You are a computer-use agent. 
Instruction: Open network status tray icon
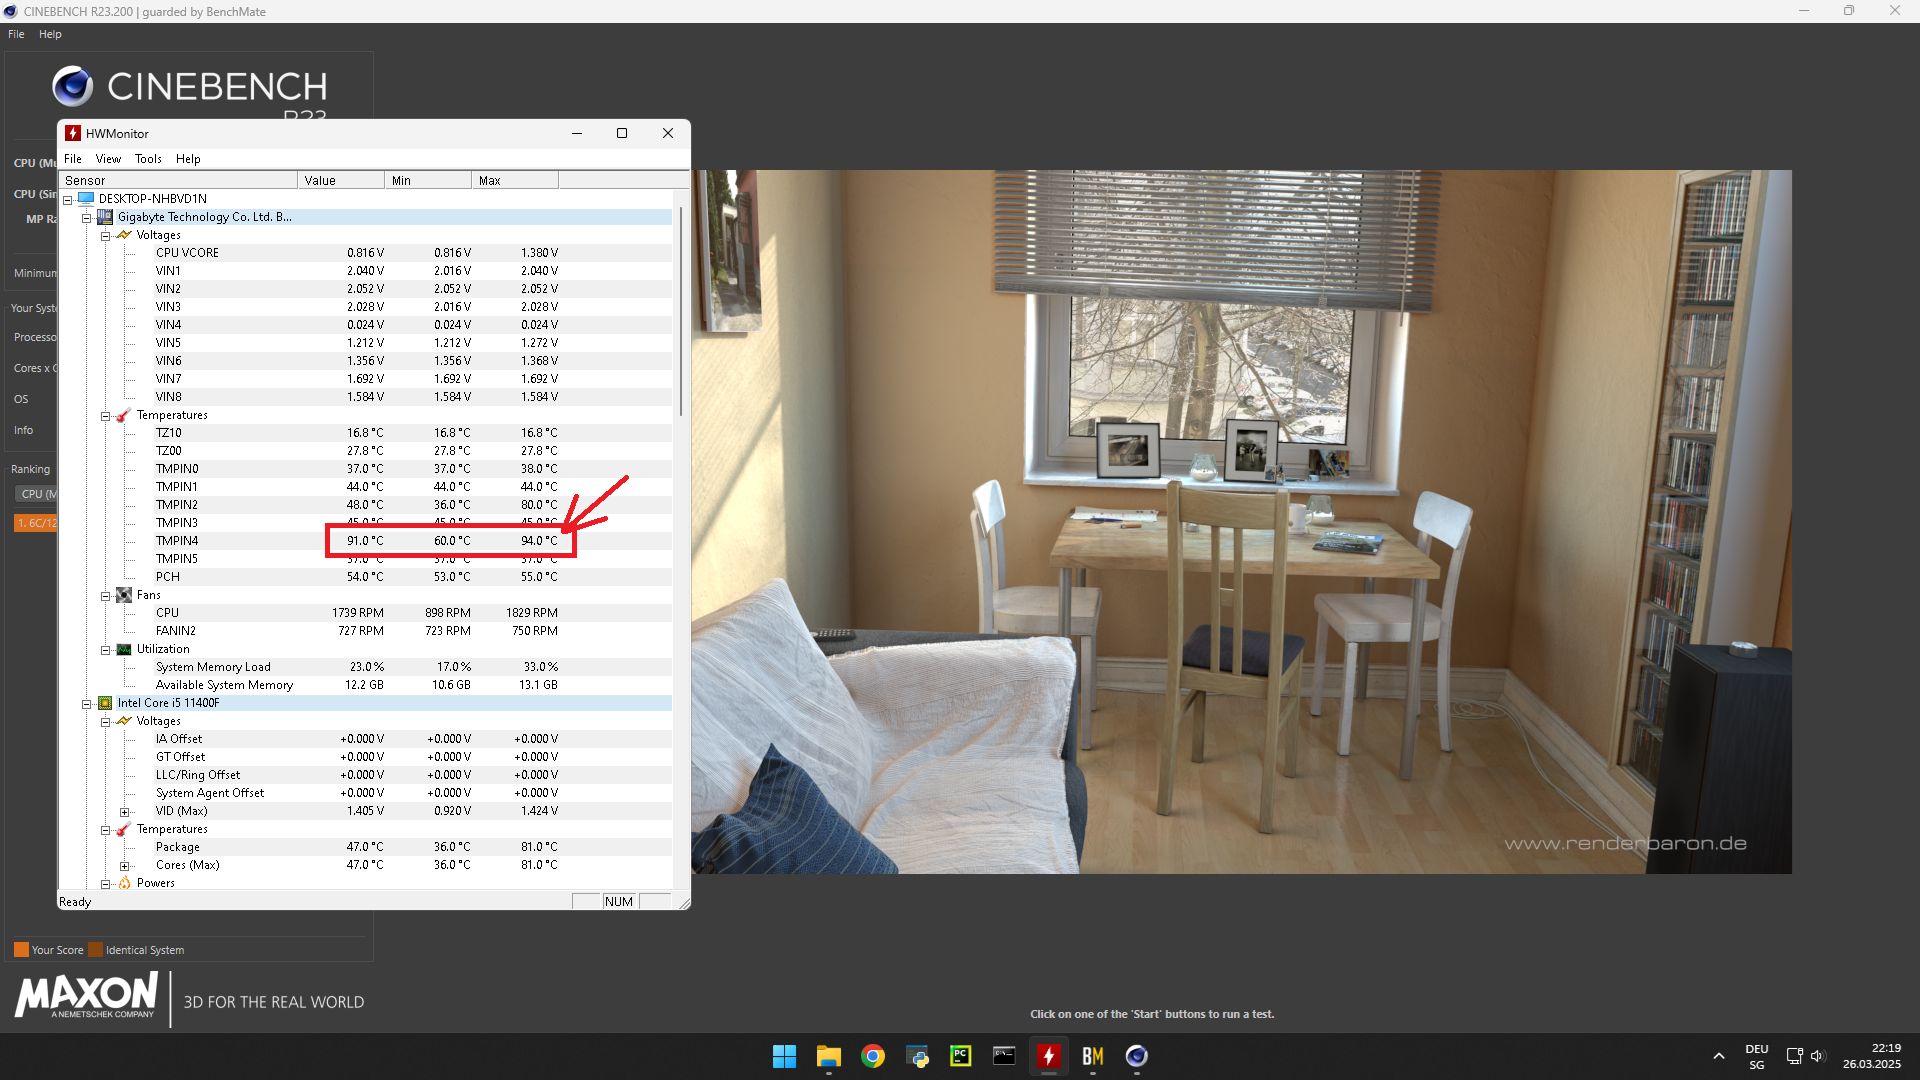click(x=1794, y=1056)
